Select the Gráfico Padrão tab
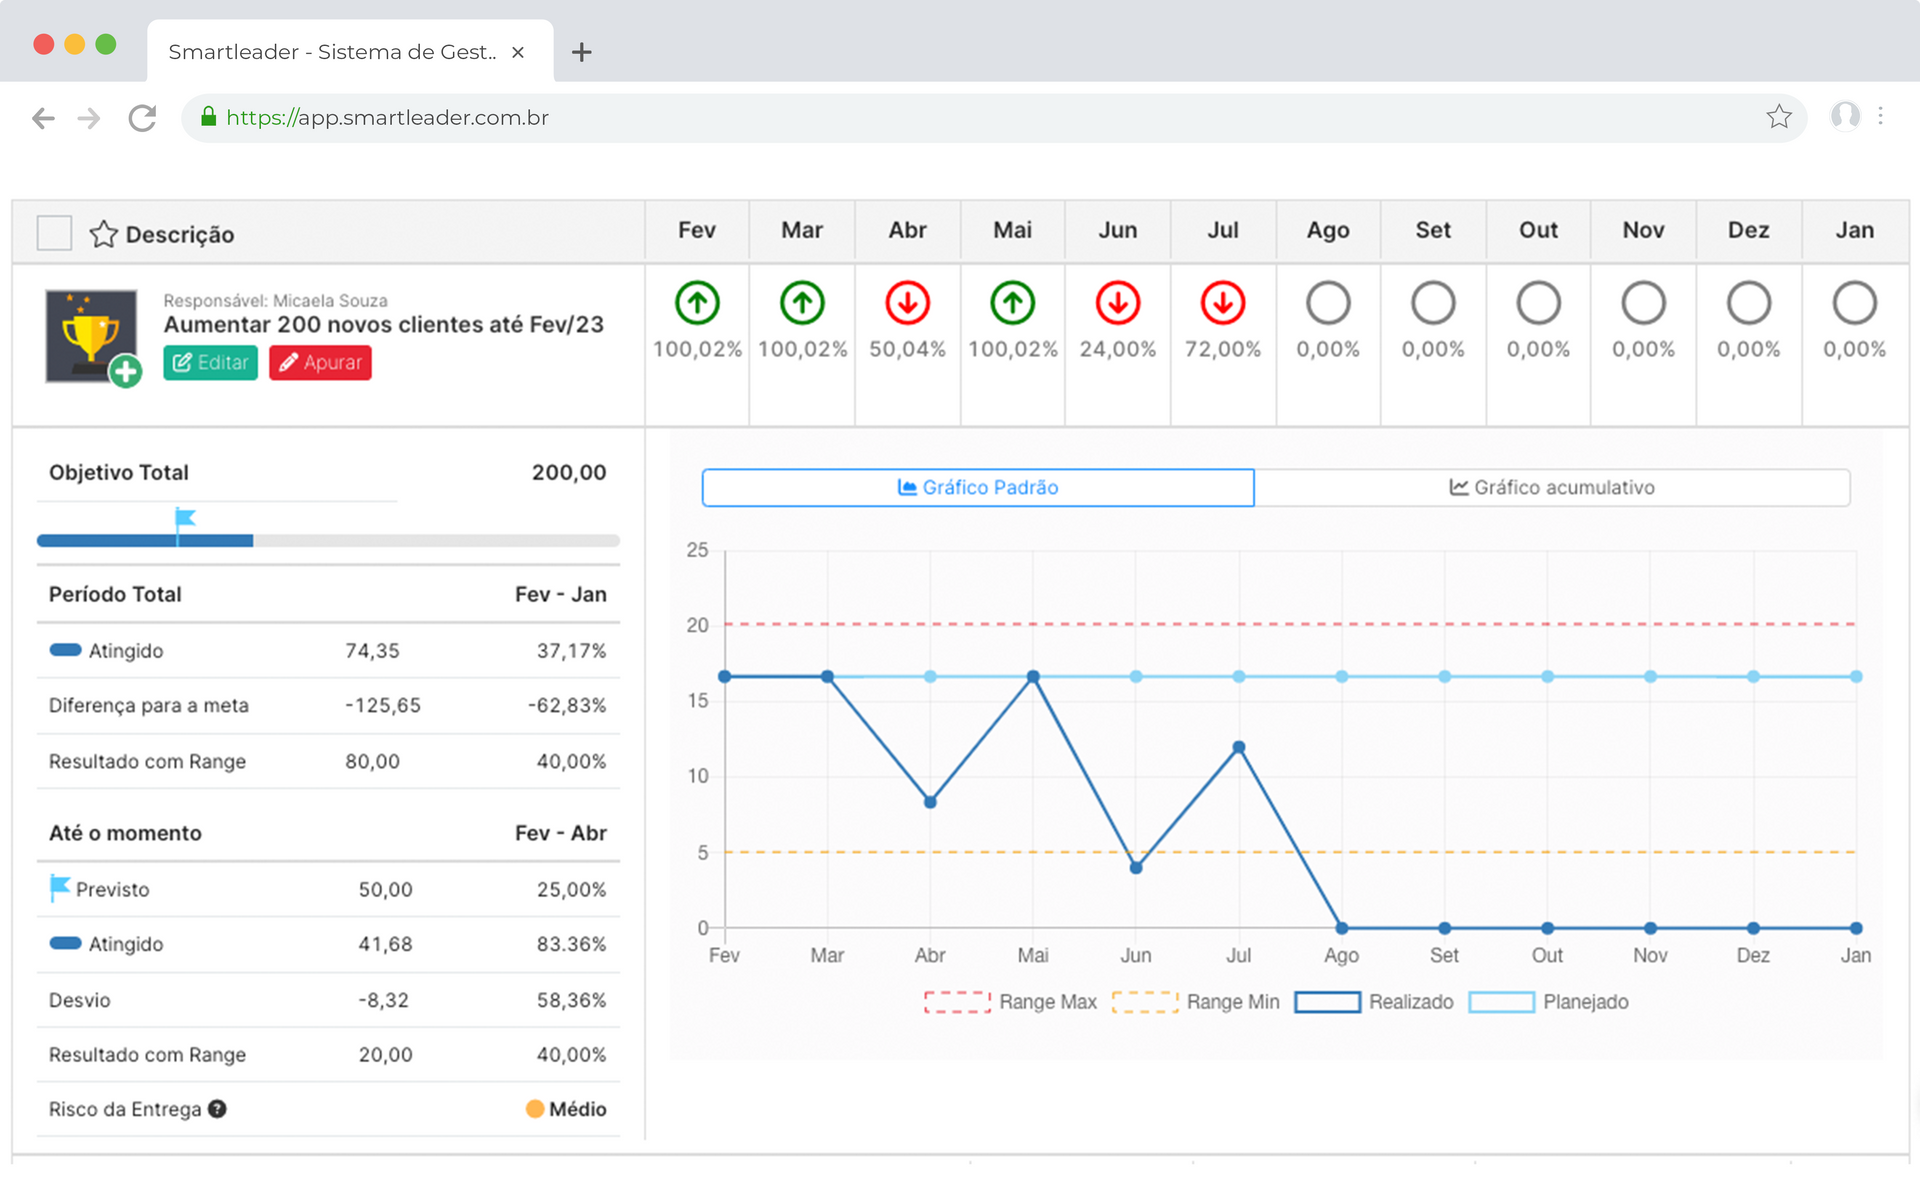This screenshot has width=1920, height=1203. [x=978, y=487]
